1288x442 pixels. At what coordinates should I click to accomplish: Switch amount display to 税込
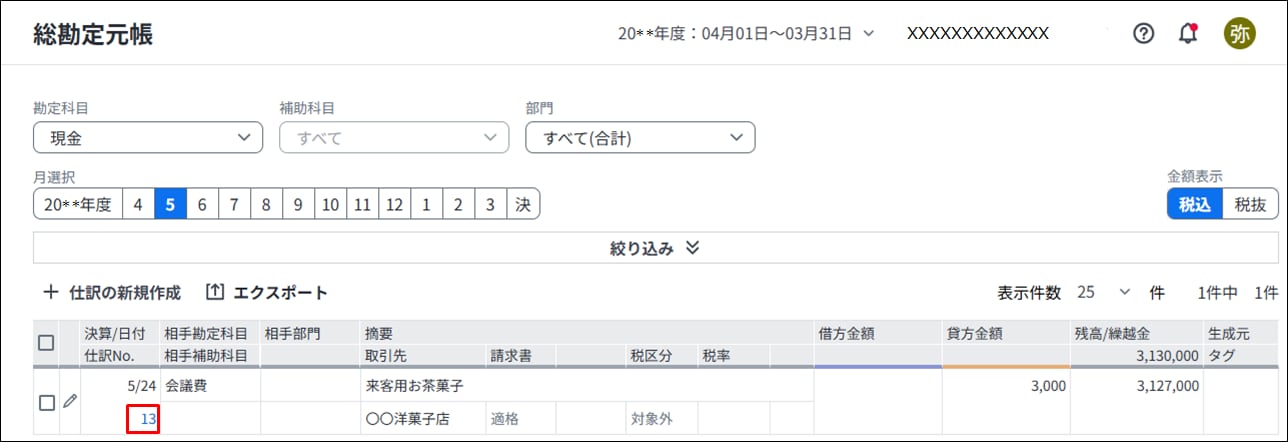coord(1195,204)
